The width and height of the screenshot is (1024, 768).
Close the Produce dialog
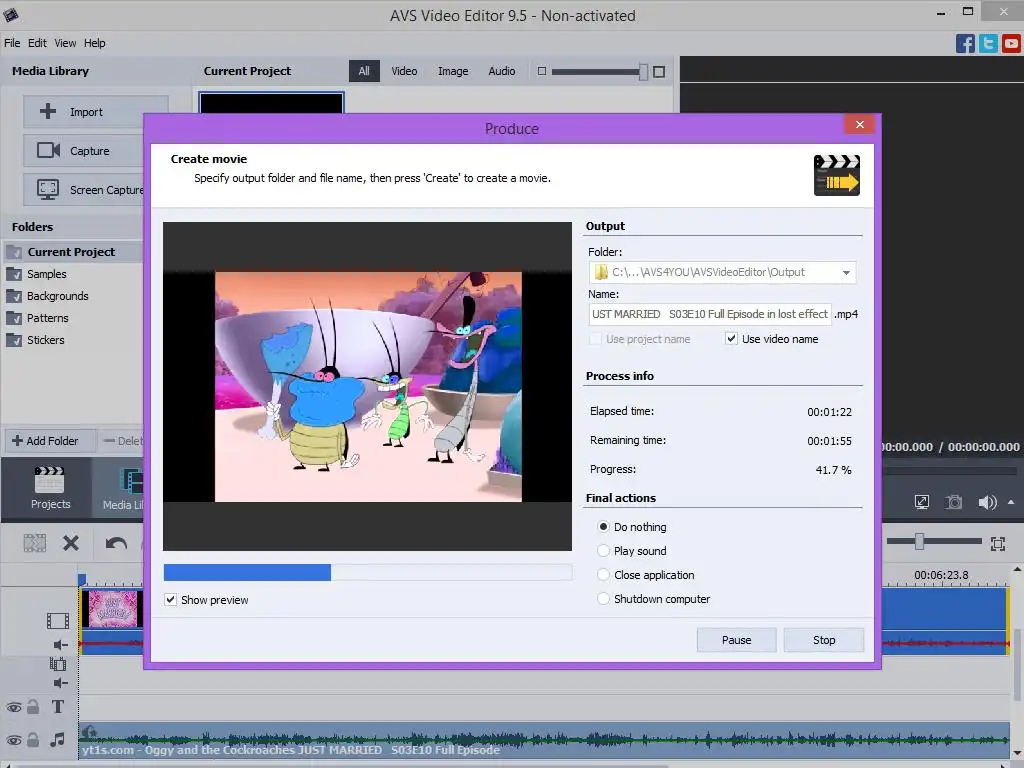[x=859, y=124]
